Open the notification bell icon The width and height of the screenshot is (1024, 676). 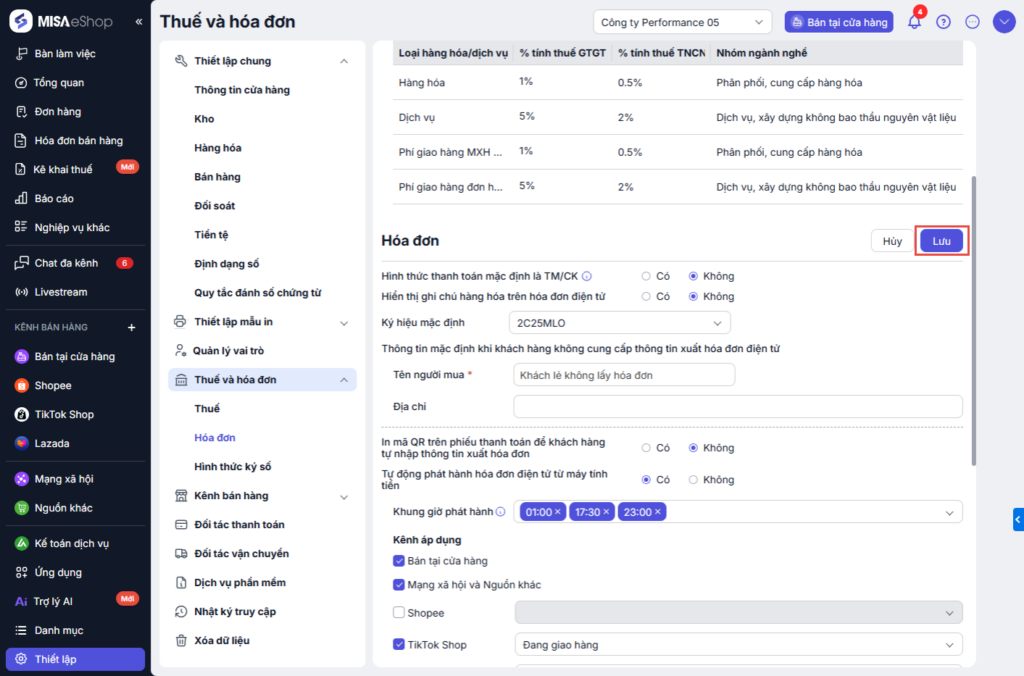coord(914,22)
